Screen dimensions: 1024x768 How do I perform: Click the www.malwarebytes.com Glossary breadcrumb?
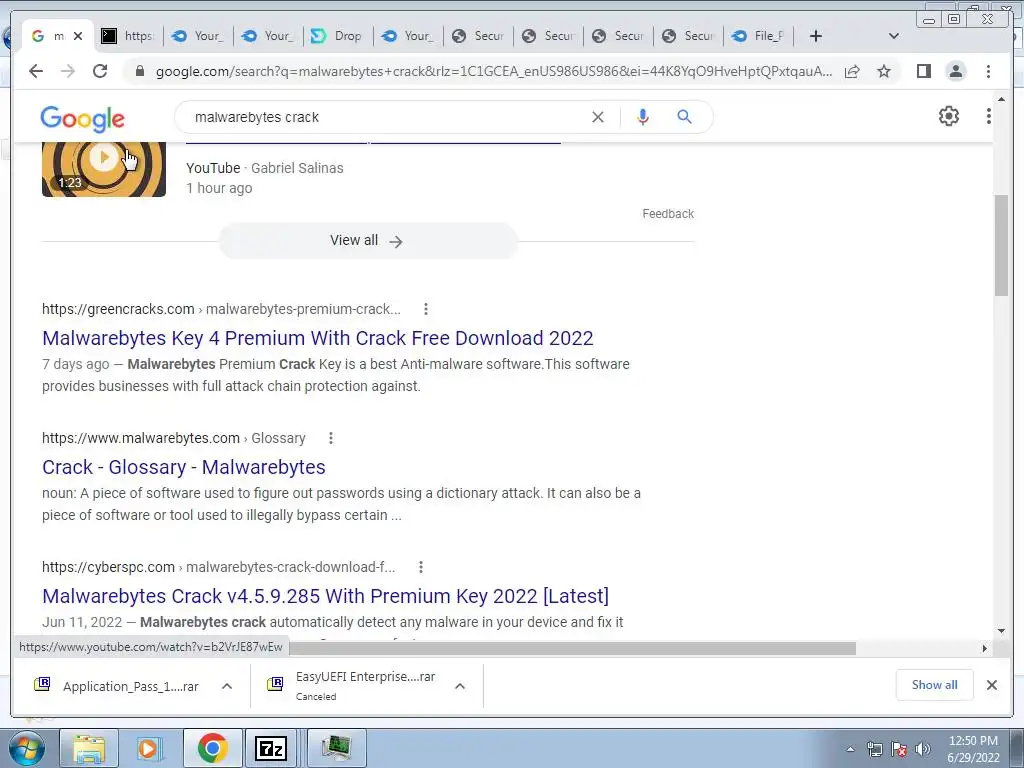(174, 438)
